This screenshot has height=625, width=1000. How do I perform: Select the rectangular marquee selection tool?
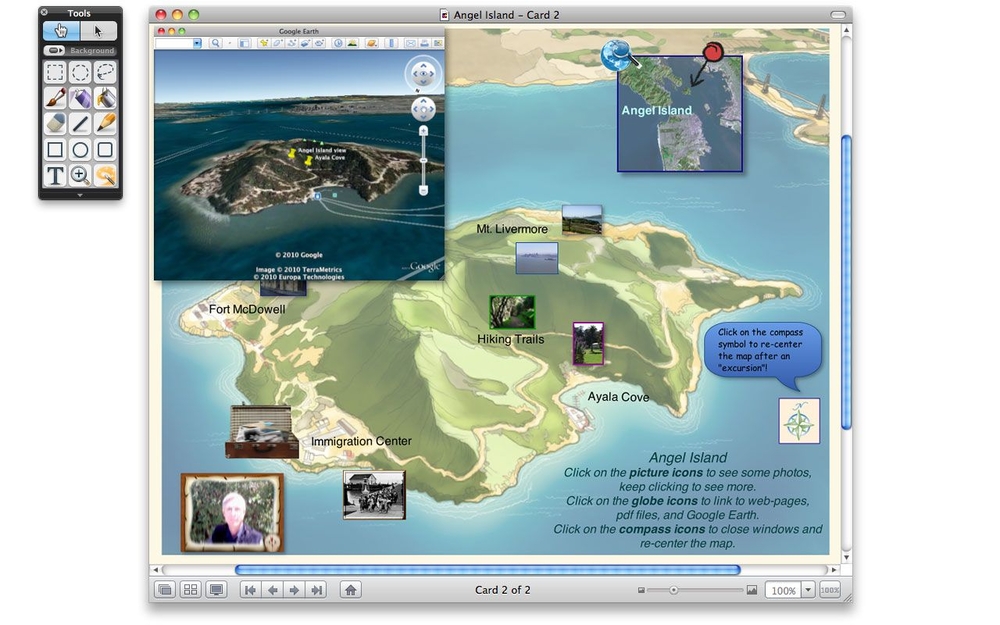55,72
